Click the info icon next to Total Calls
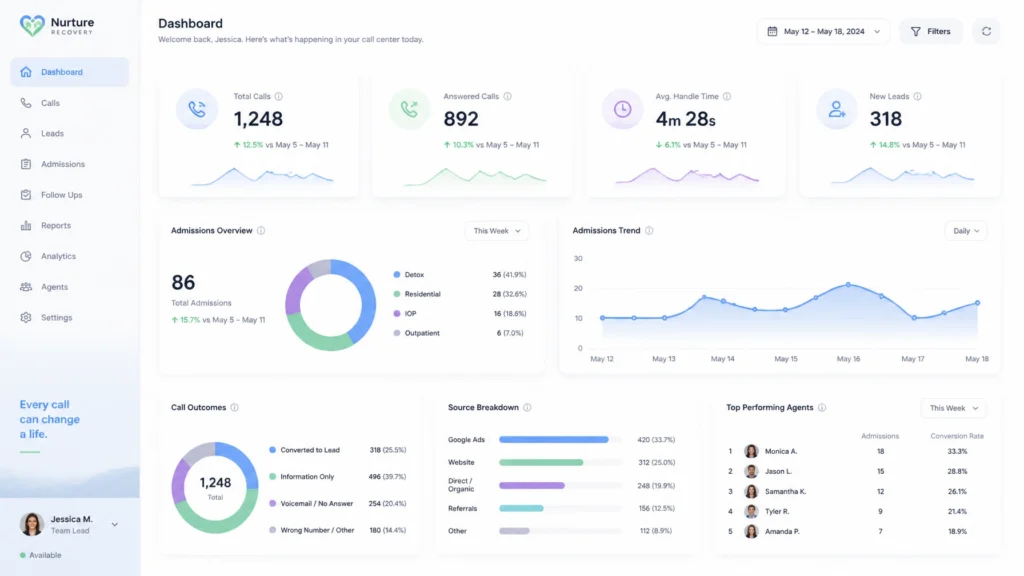The image size is (1024, 576). coord(279,97)
